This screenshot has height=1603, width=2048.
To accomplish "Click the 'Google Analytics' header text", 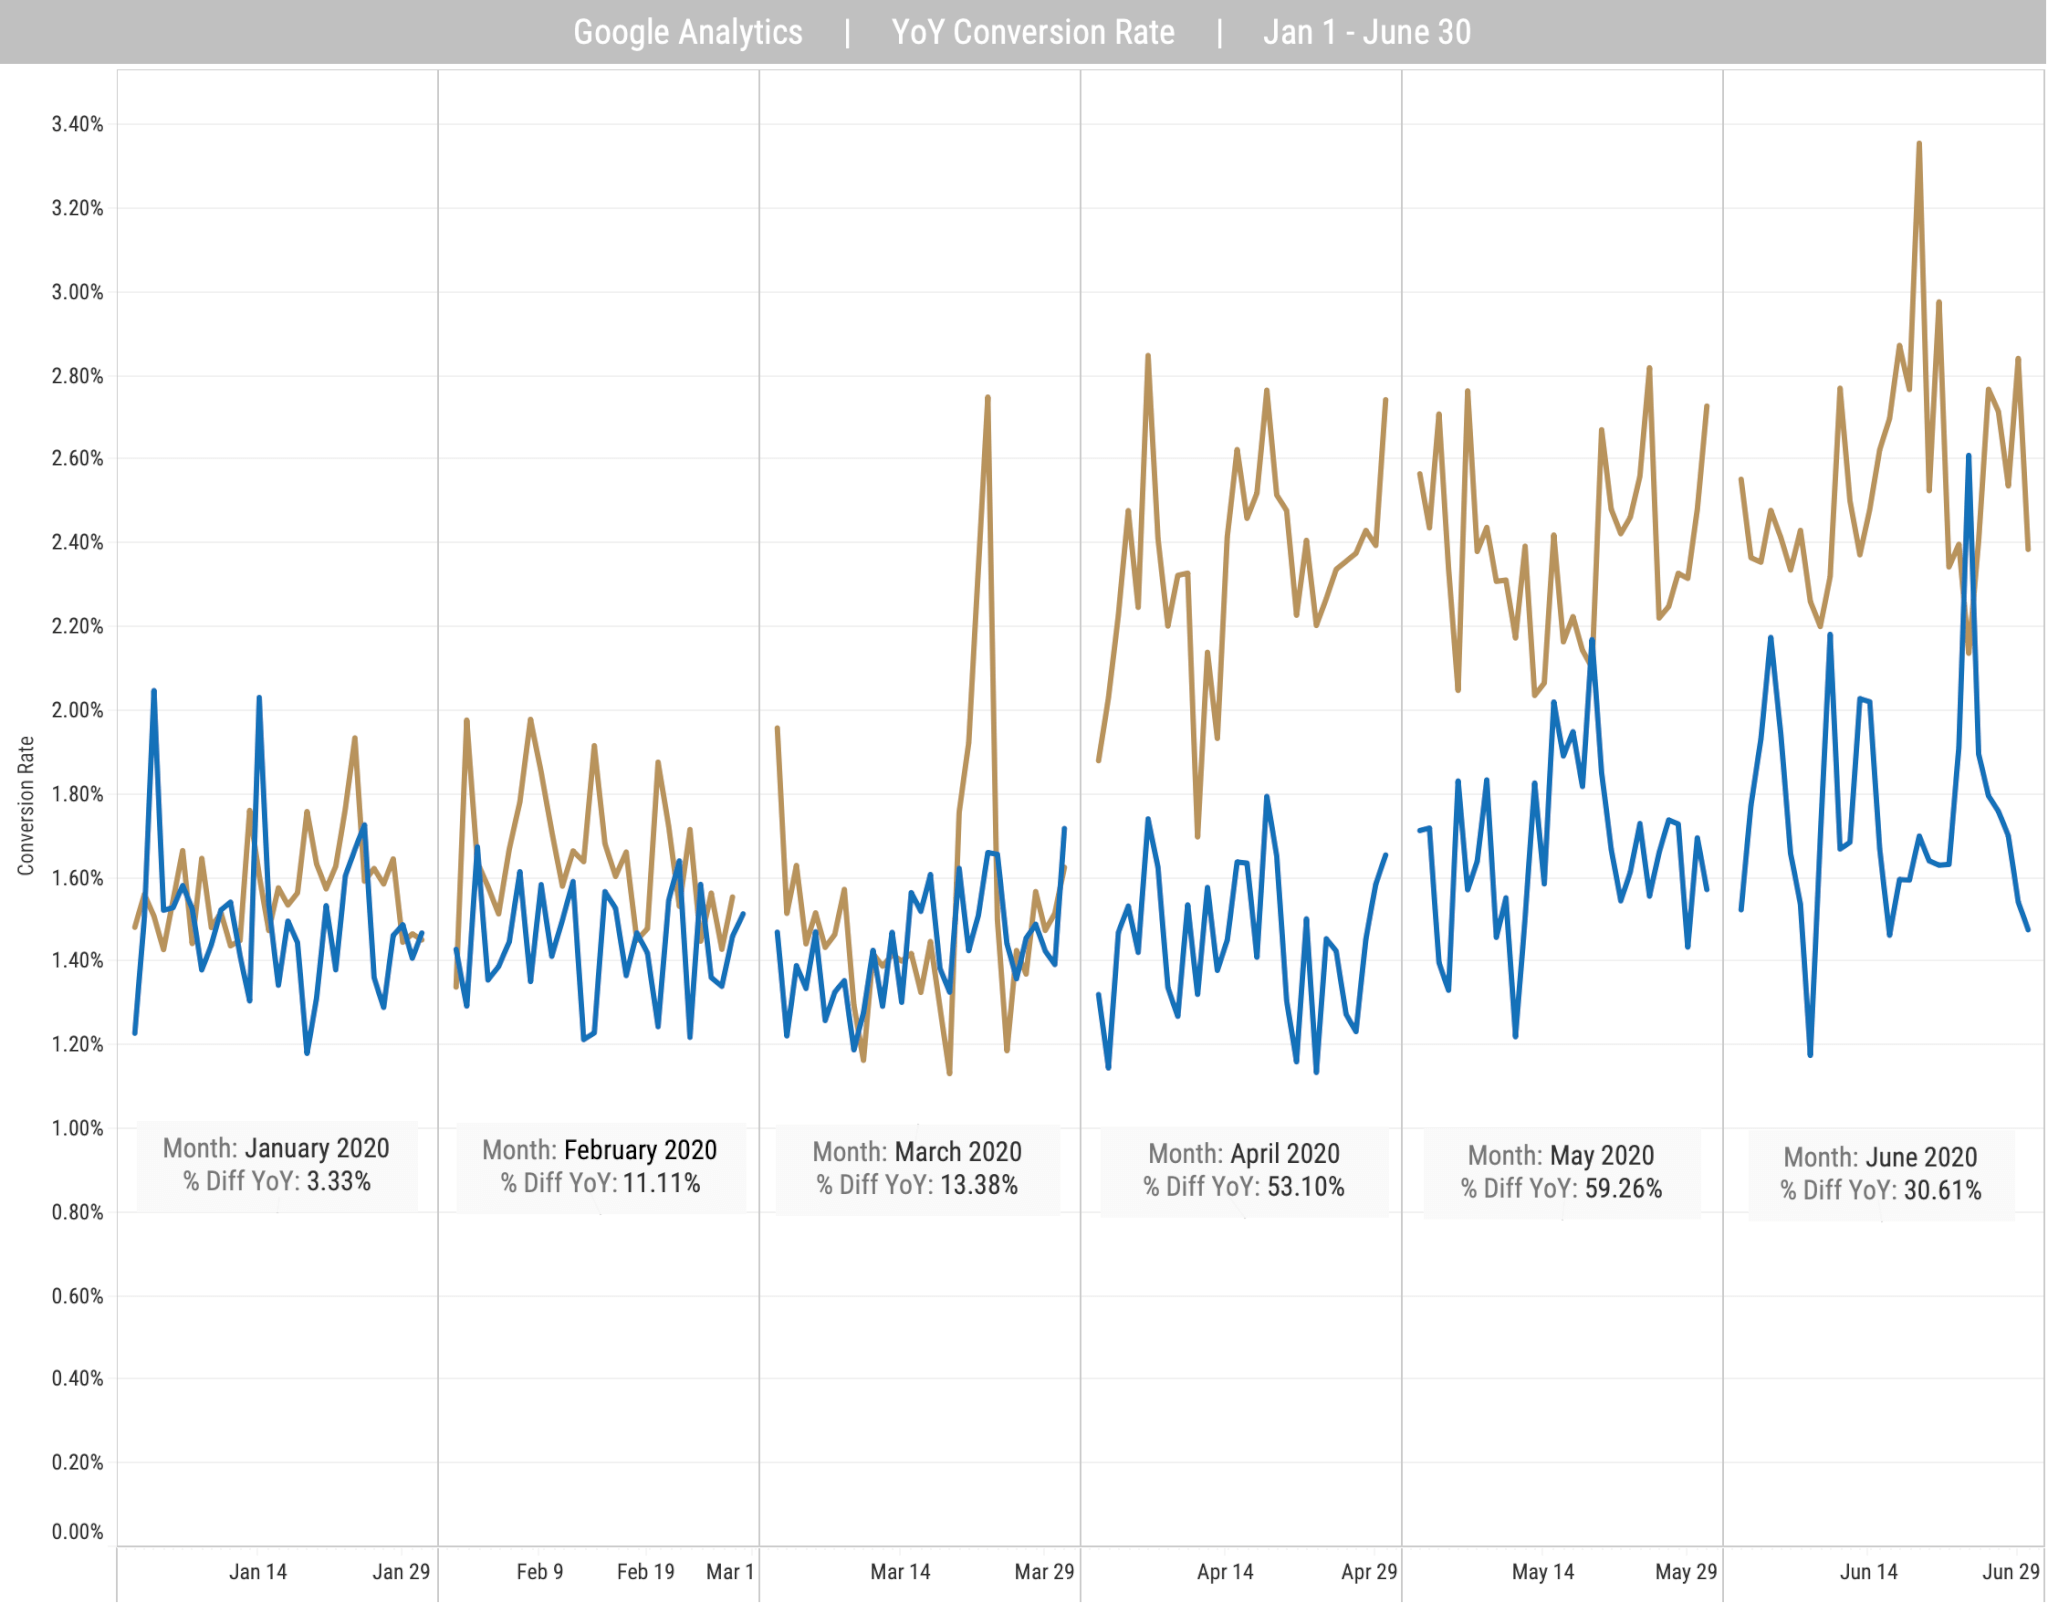I will point(687,32).
